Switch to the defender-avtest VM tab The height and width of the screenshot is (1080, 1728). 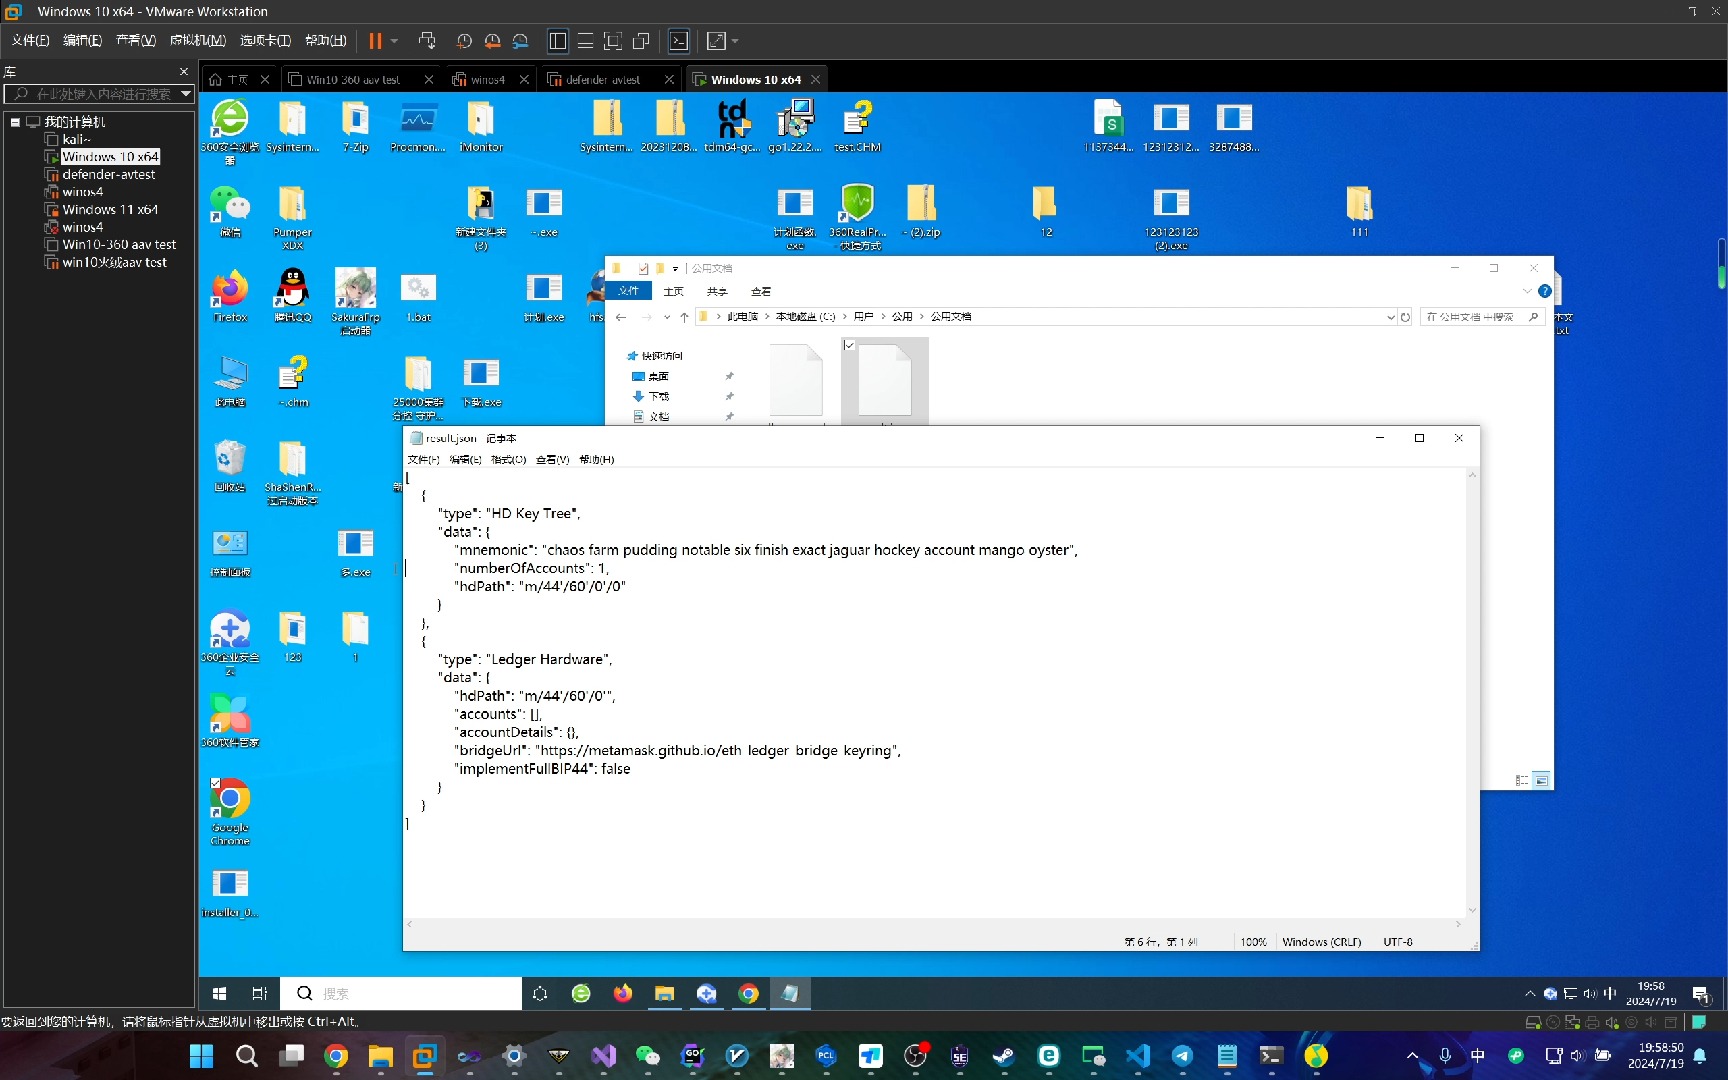click(x=602, y=80)
